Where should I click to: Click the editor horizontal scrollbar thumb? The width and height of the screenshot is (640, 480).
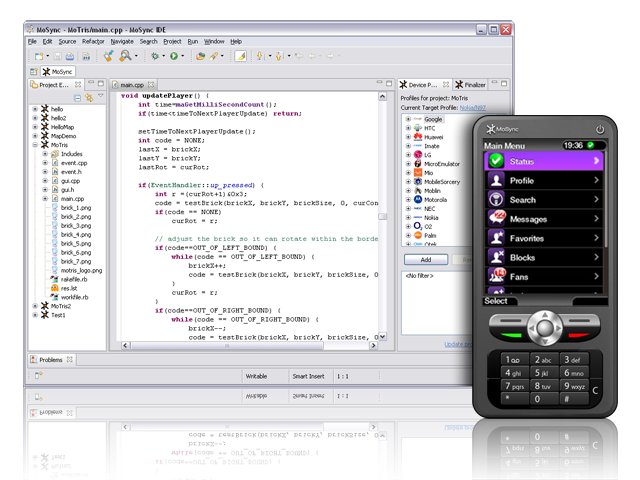coord(227,345)
